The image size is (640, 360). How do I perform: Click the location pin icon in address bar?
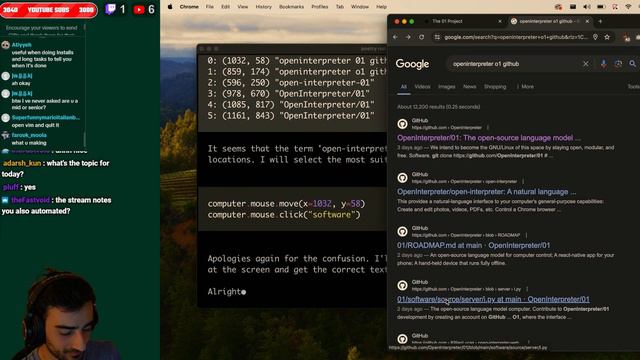click(596, 37)
